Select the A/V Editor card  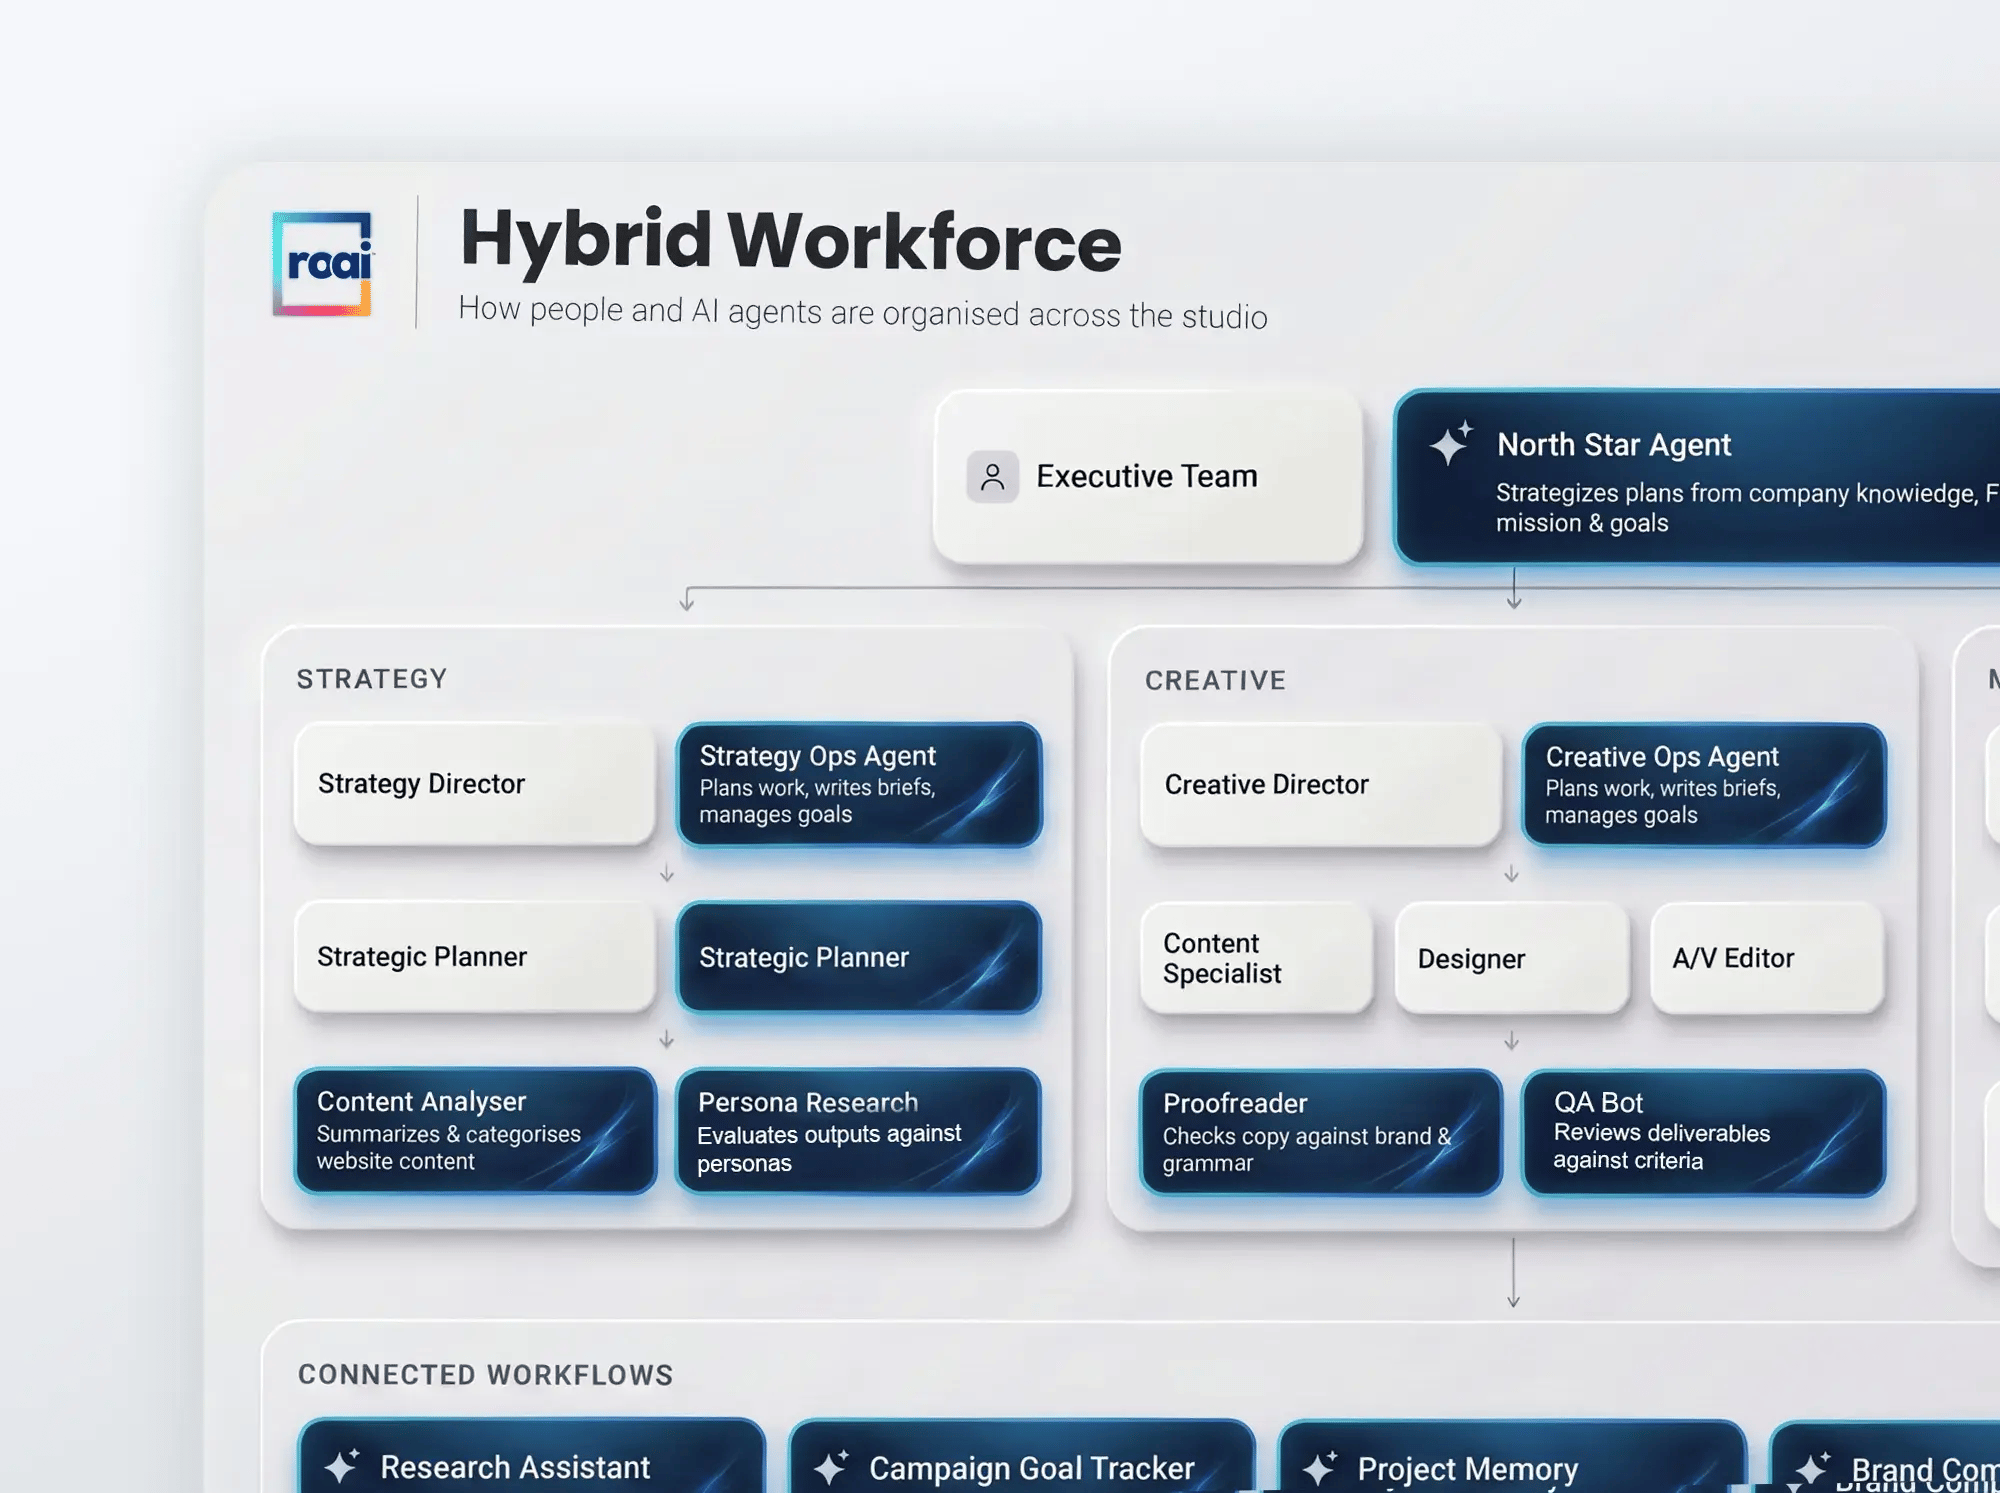tap(1768, 958)
